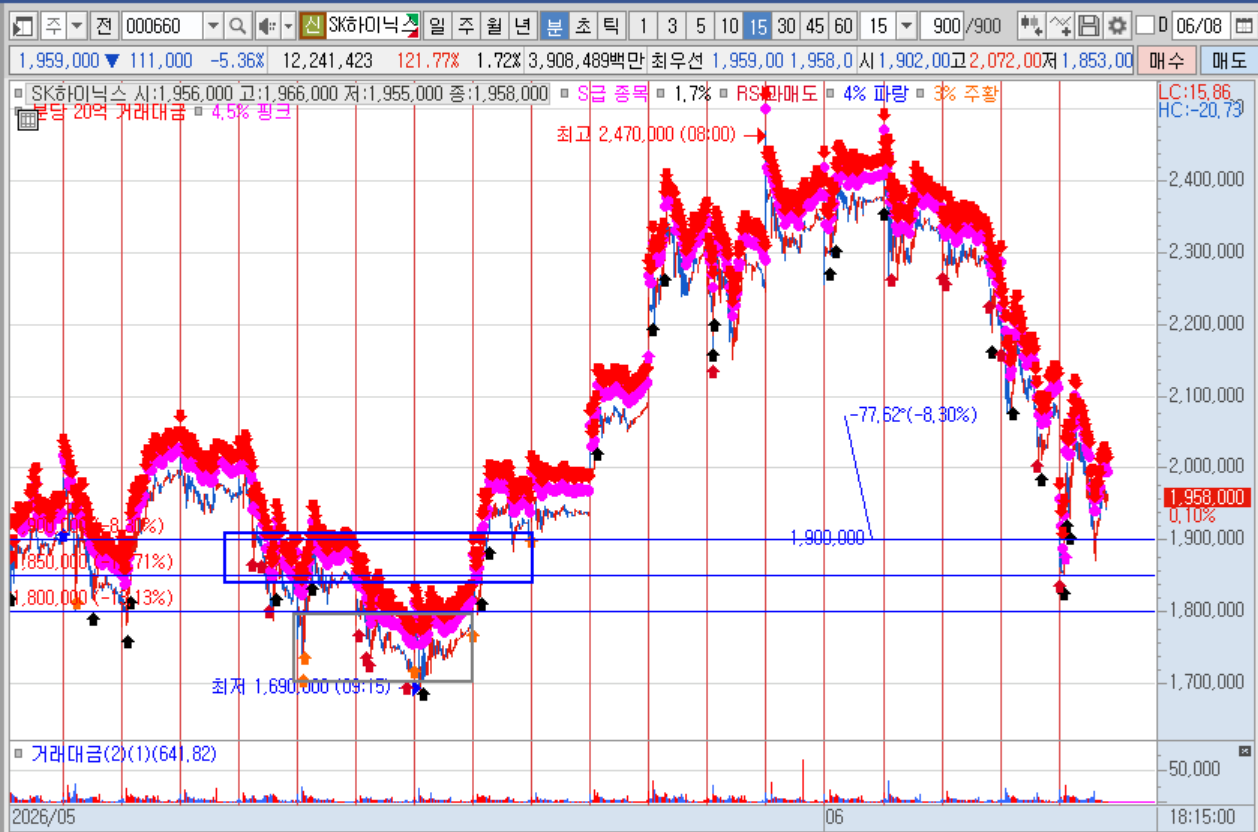Select the 10 minute interval button

click(730, 25)
